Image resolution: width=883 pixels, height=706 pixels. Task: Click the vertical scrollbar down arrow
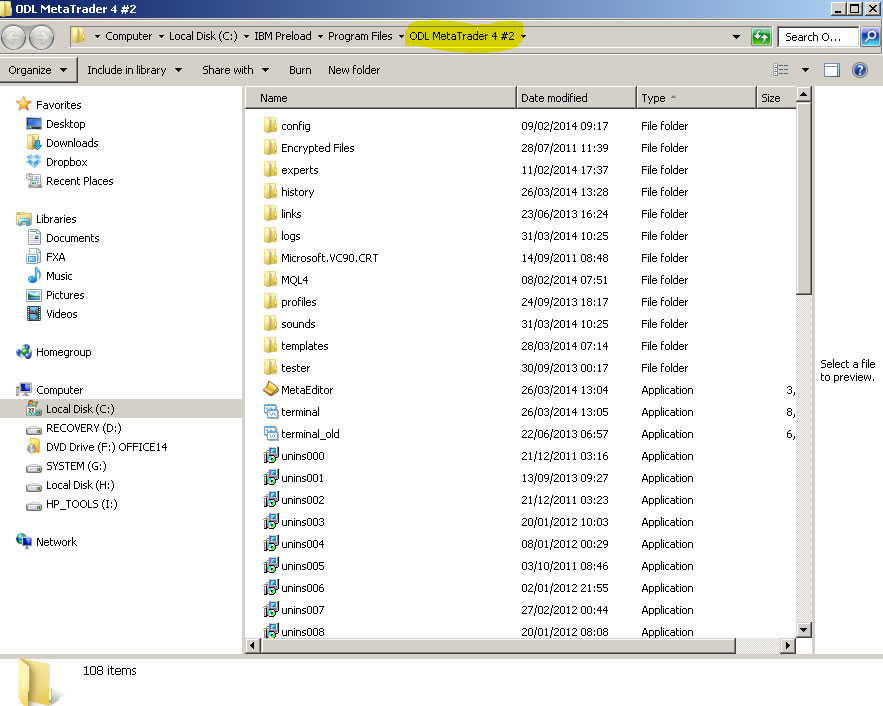pyautogui.click(x=803, y=629)
